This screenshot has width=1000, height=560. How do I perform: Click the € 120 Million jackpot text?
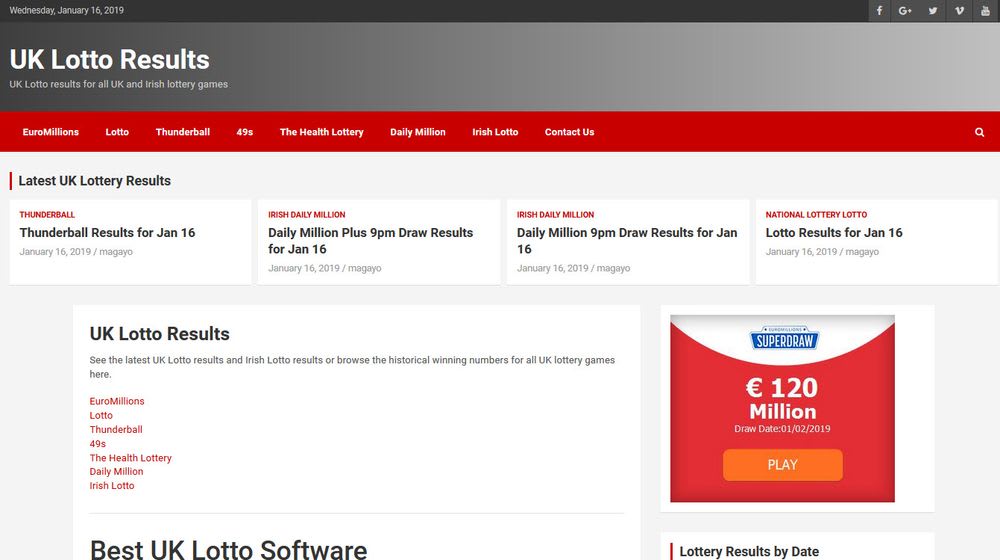coord(783,399)
